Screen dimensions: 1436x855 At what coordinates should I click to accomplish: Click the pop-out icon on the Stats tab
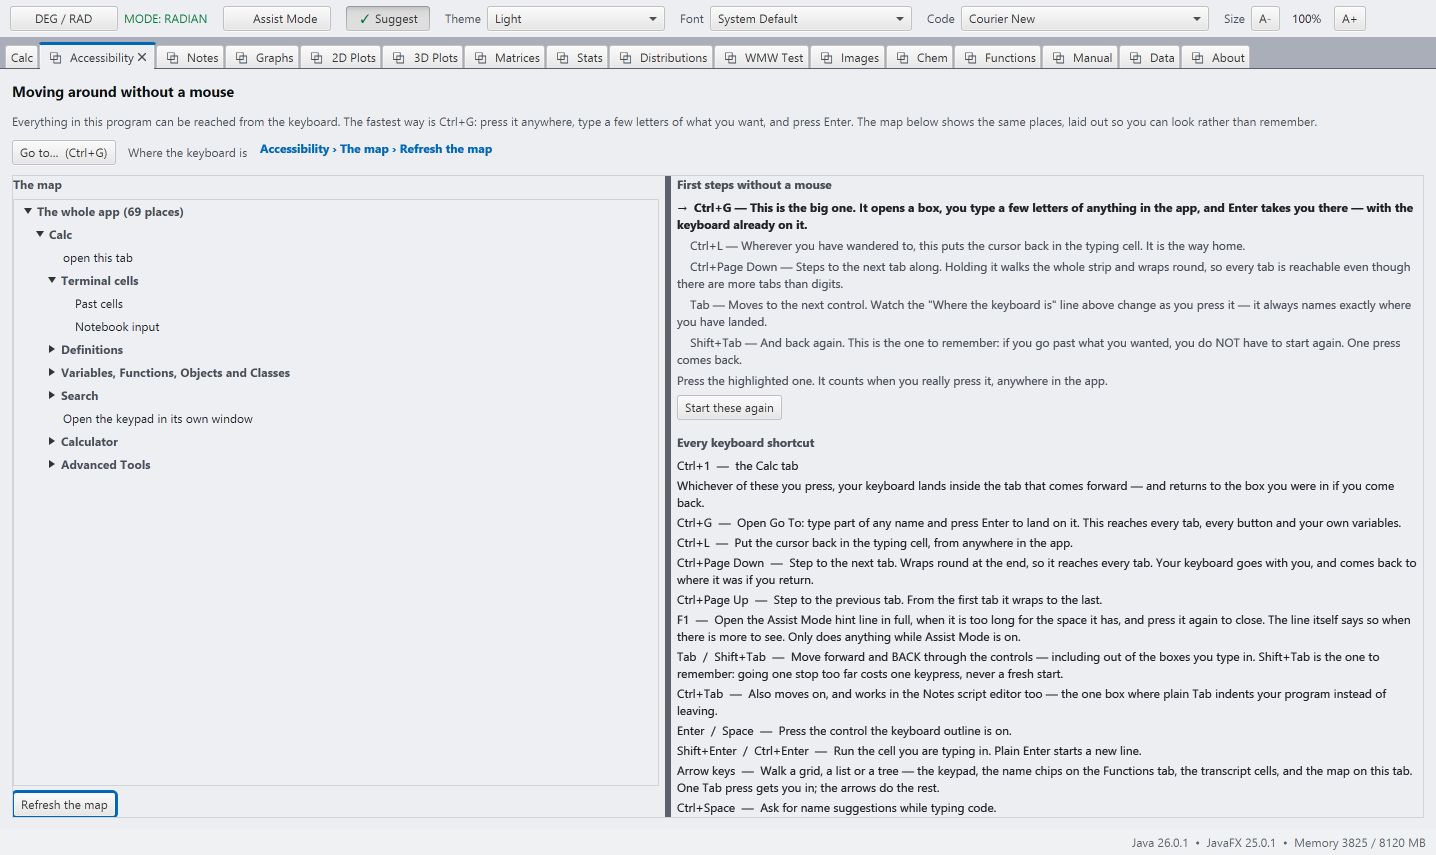563,58
